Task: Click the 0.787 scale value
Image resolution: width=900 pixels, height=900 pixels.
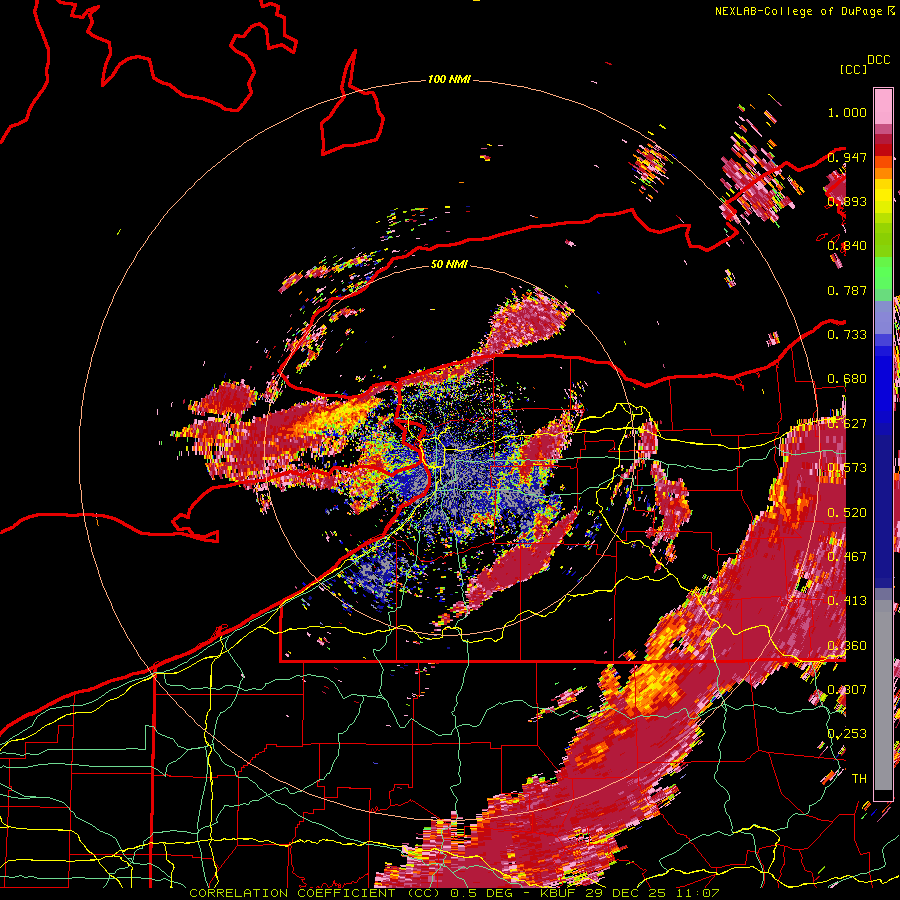Action: pos(847,290)
